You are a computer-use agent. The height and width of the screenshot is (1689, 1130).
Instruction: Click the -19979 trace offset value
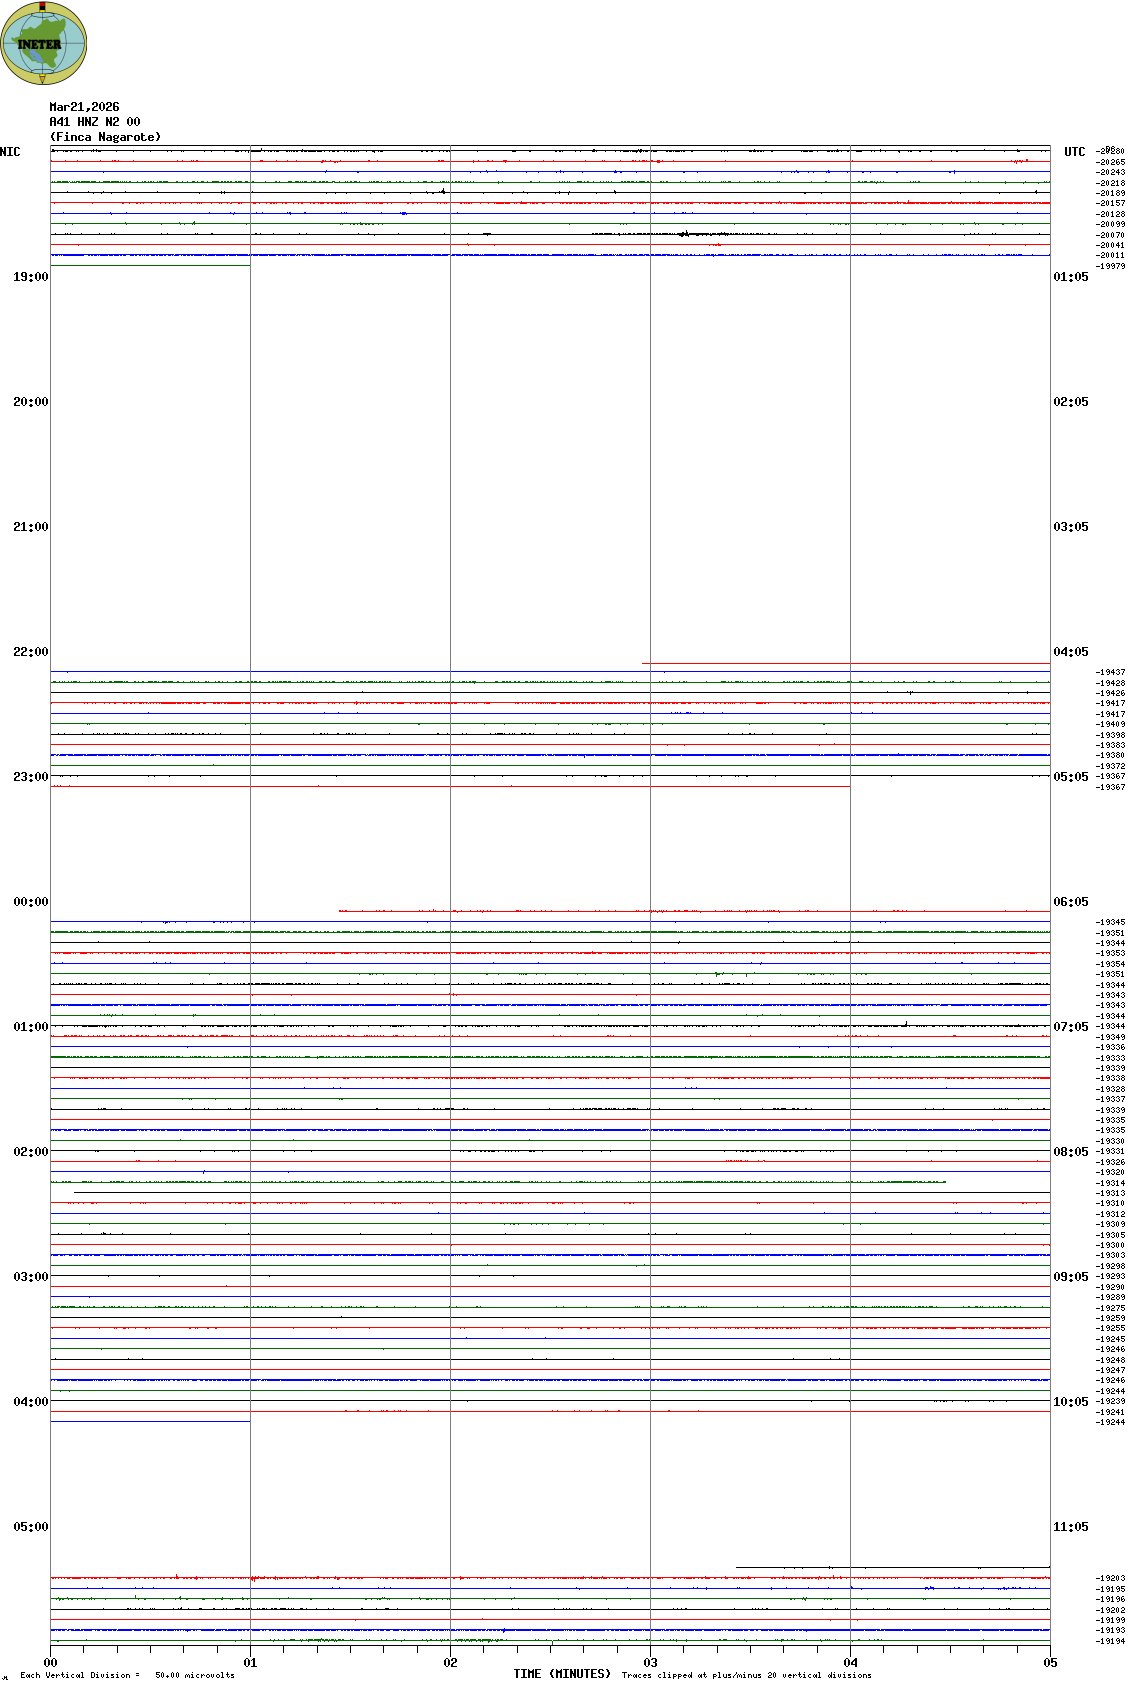[x=1111, y=266]
